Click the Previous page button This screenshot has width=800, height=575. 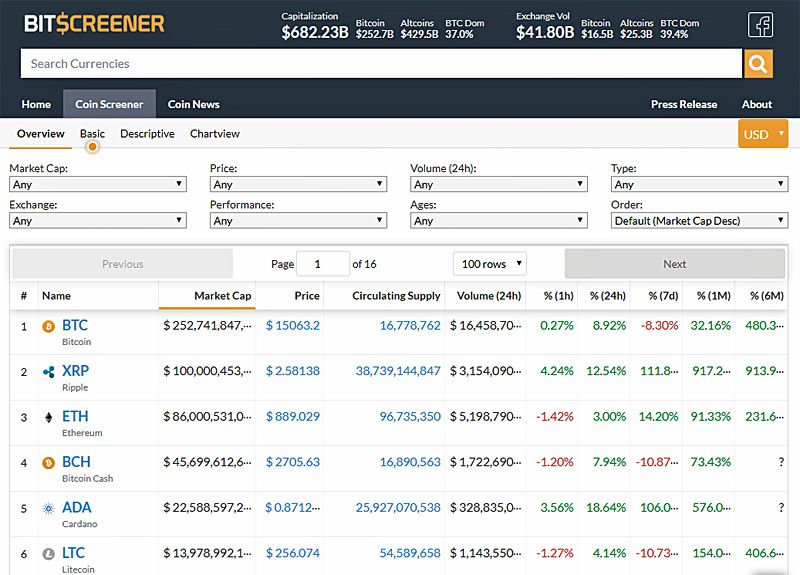pos(122,264)
